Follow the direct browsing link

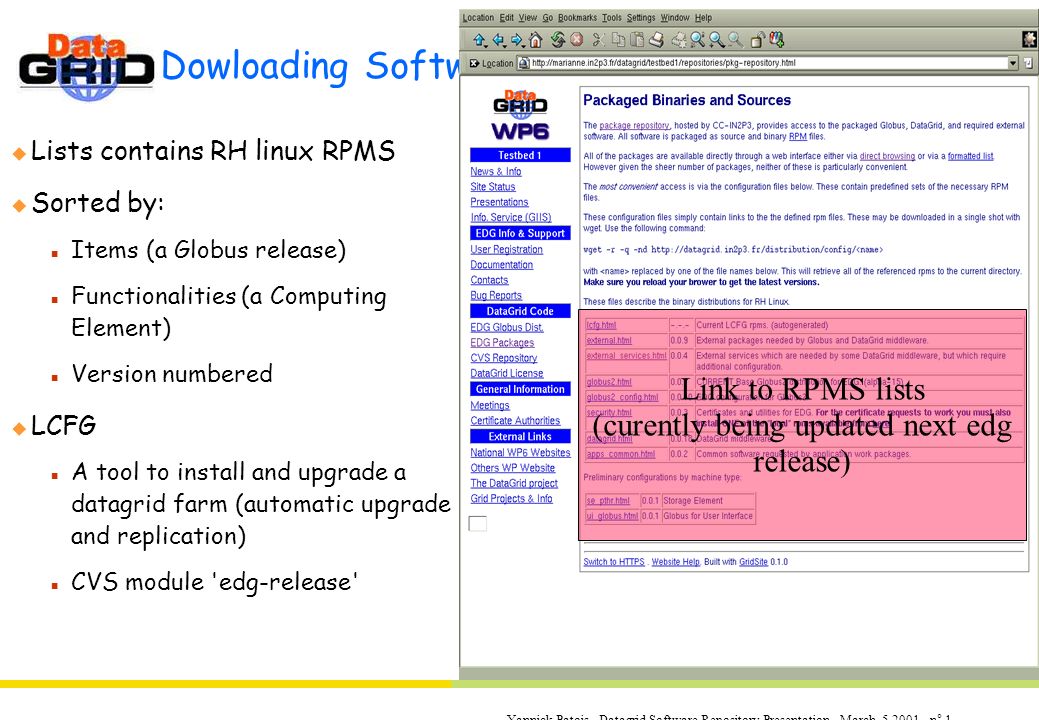(x=887, y=156)
